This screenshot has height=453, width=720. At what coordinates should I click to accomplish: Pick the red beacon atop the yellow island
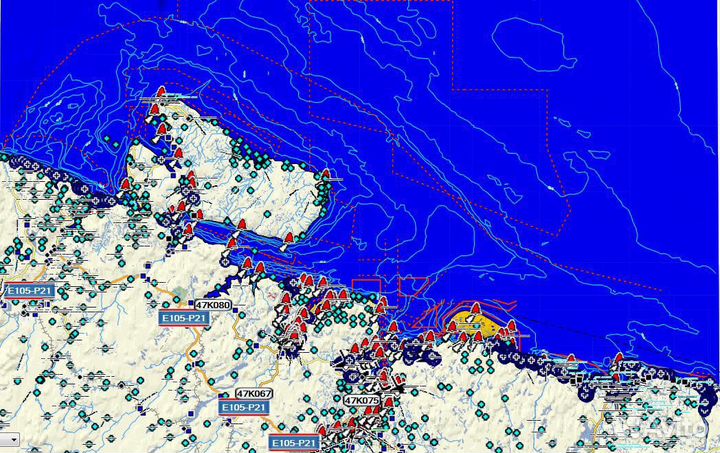[x=476, y=309]
